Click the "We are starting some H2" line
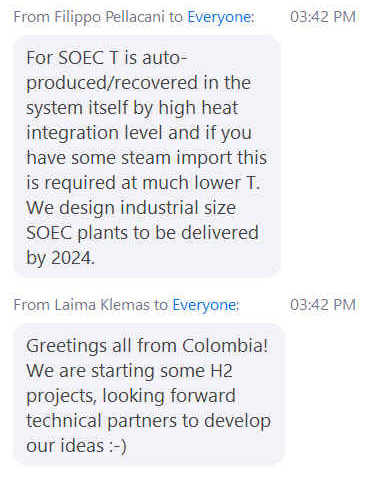This screenshot has height=477, width=375. tap(129, 371)
